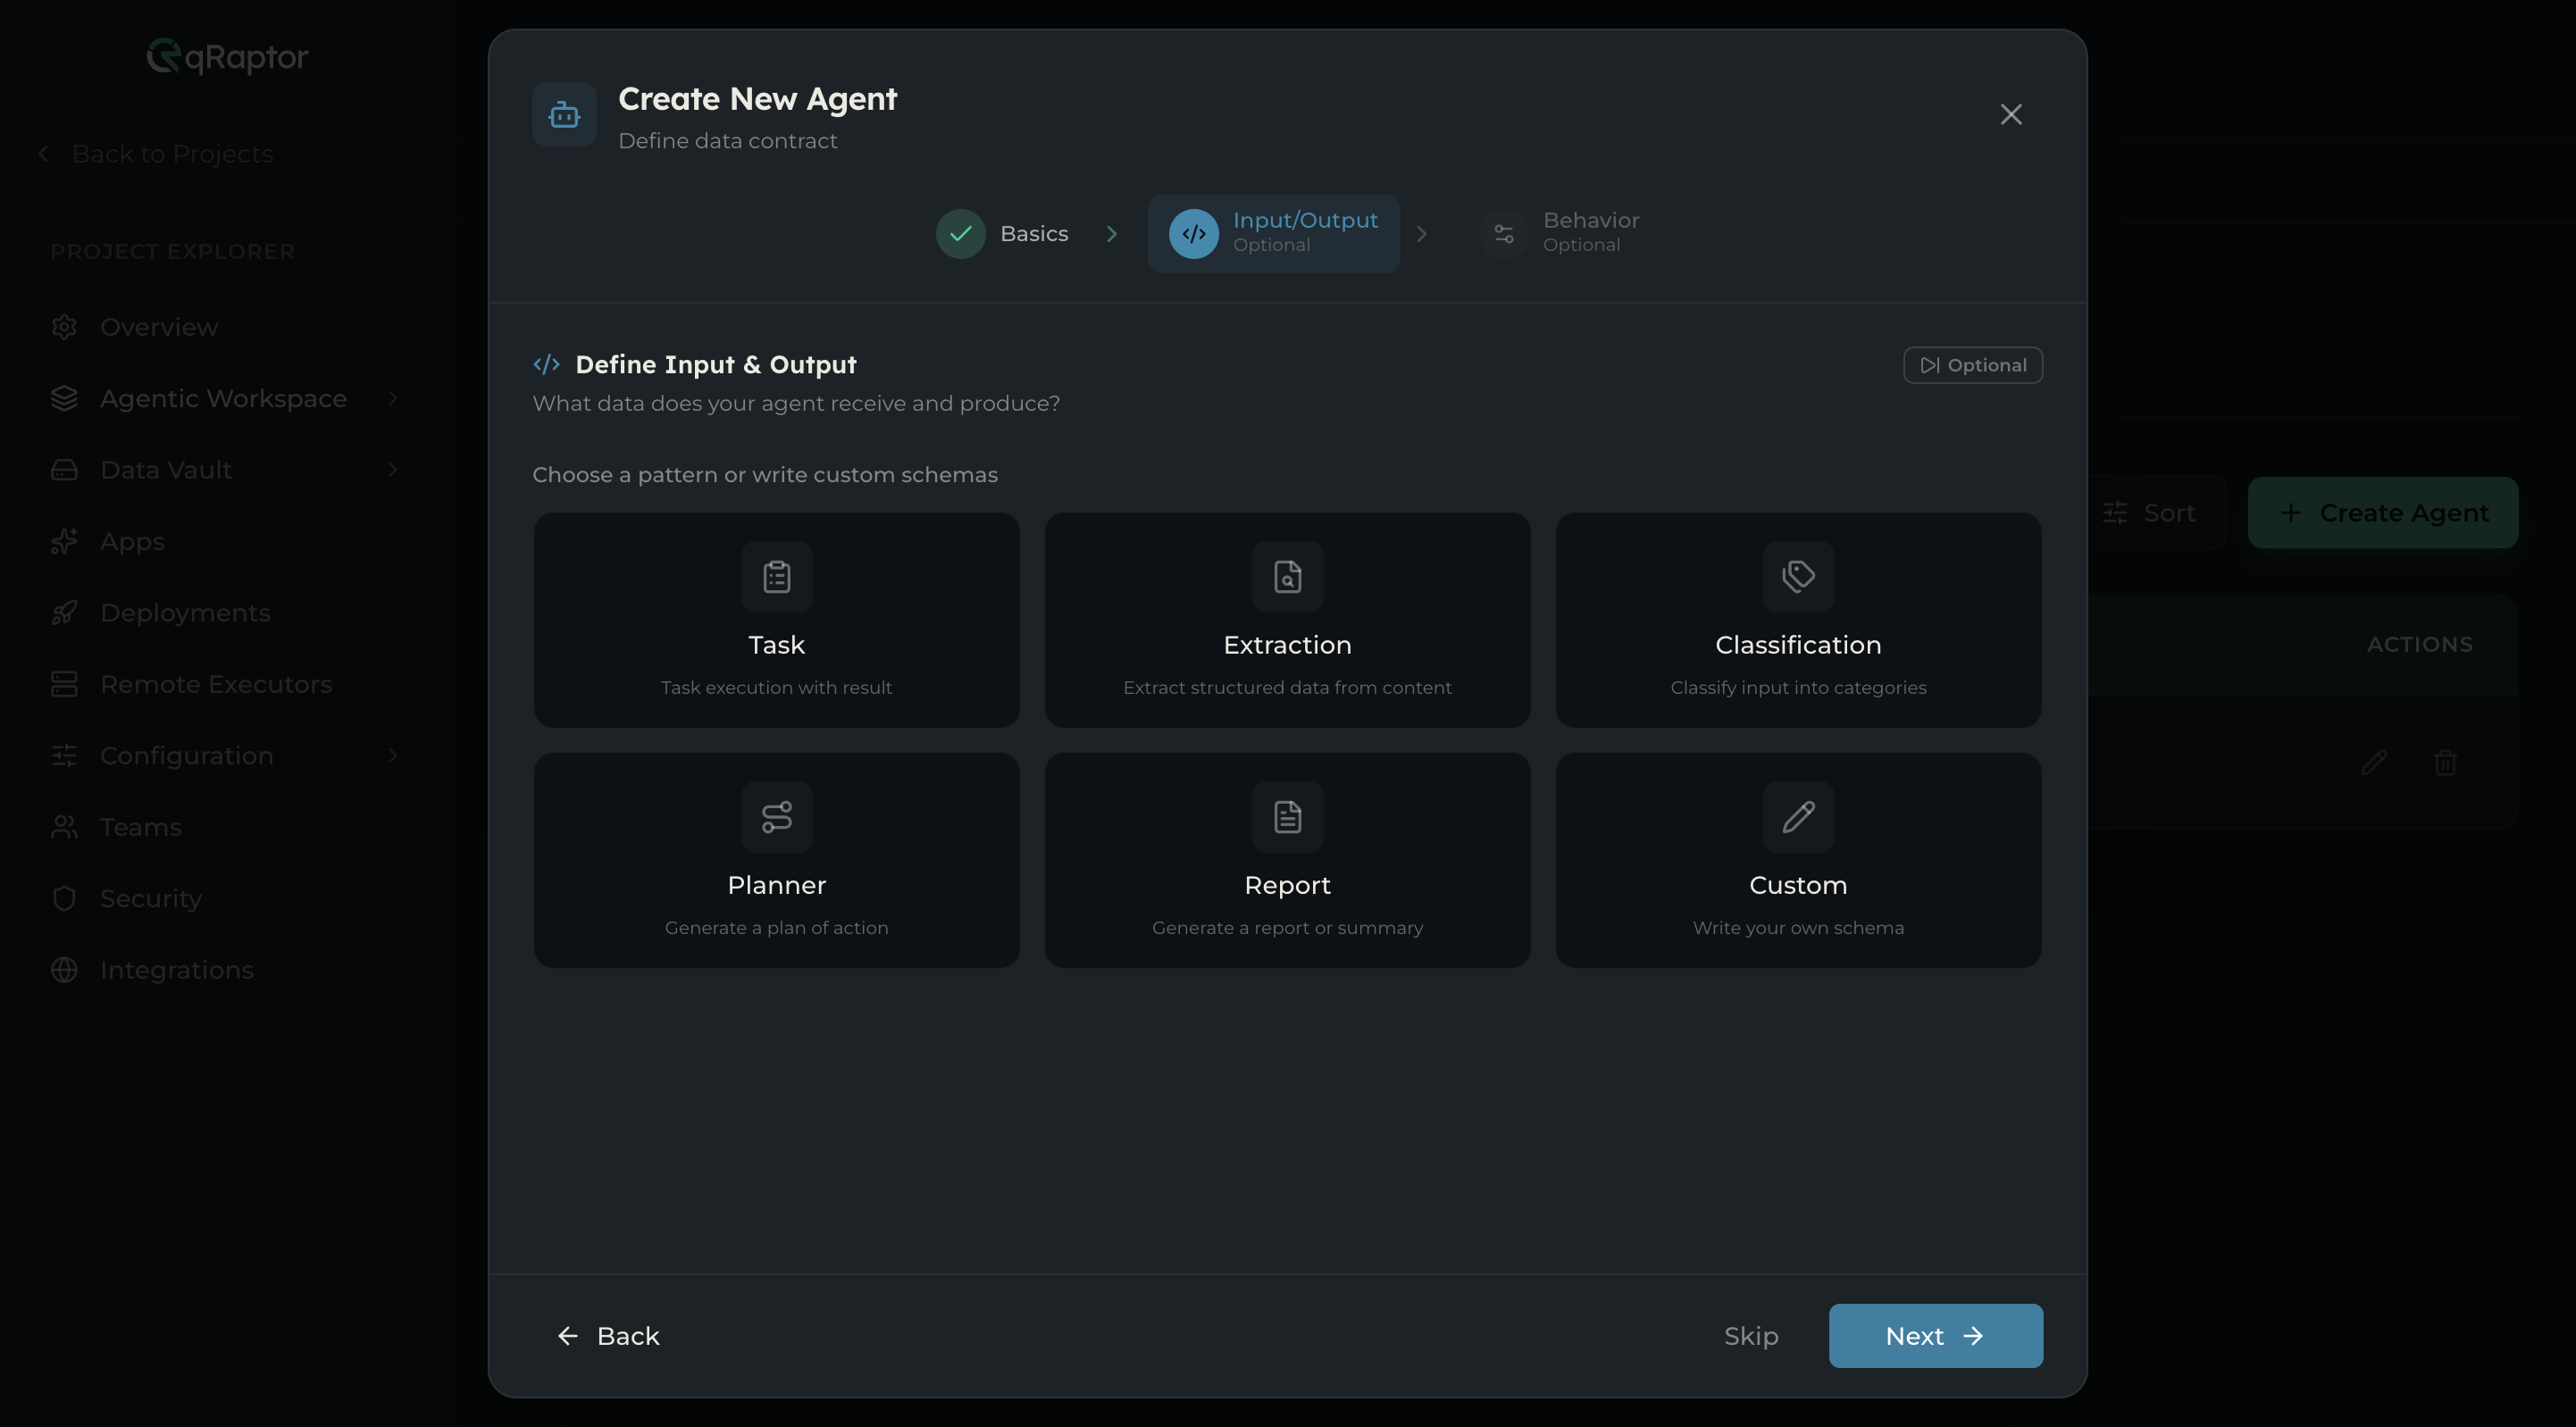The width and height of the screenshot is (2576, 1427).
Task: Click the Agentic Workspace layers icon
Action: point(64,398)
